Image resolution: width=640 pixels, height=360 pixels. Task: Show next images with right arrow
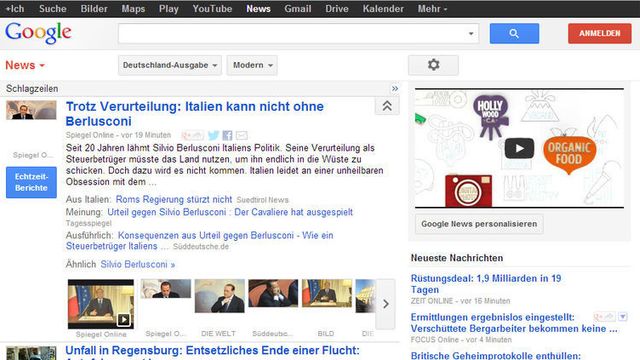click(385, 304)
